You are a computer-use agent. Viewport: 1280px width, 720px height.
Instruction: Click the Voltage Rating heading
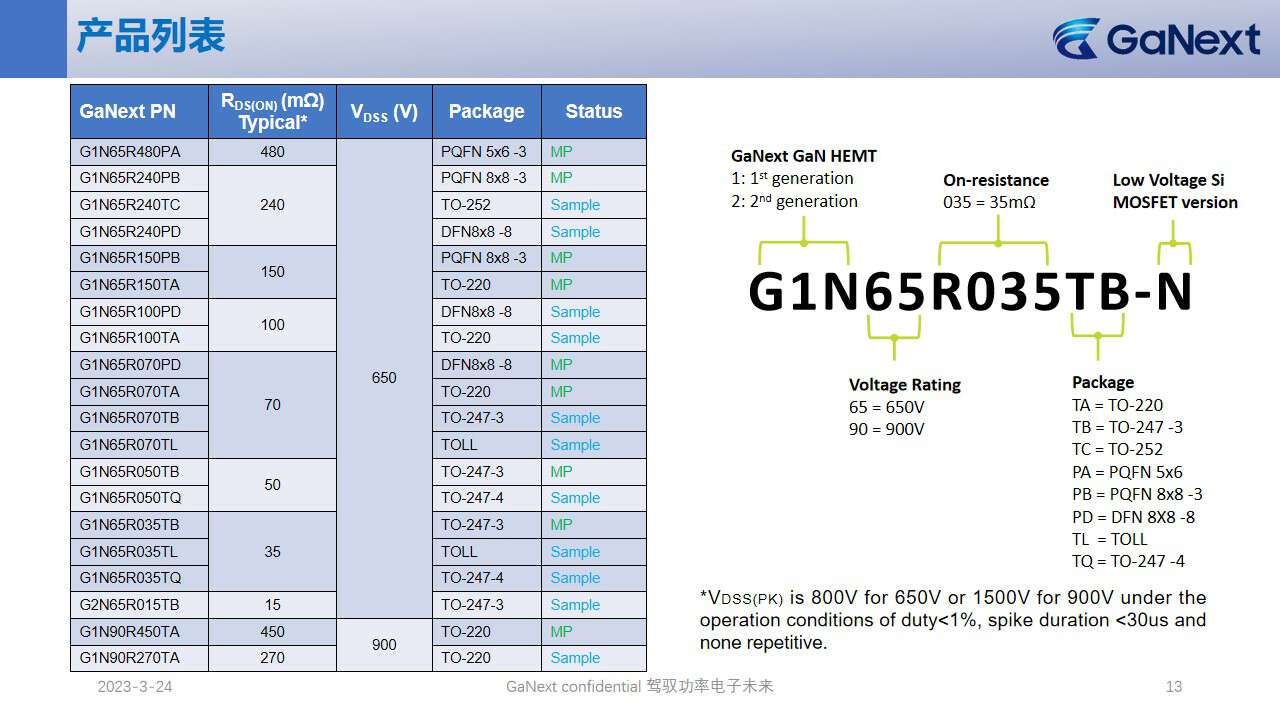[x=904, y=385]
